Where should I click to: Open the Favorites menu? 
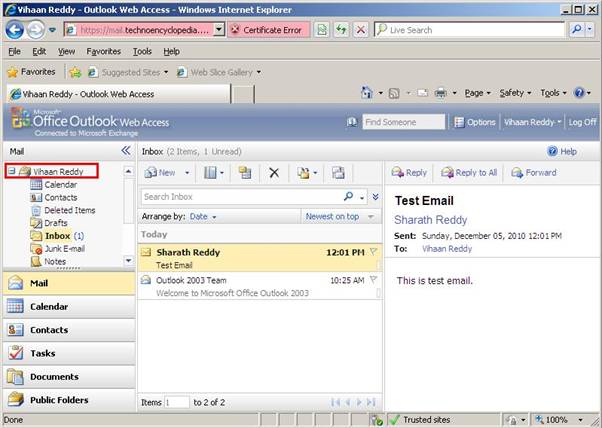104,51
